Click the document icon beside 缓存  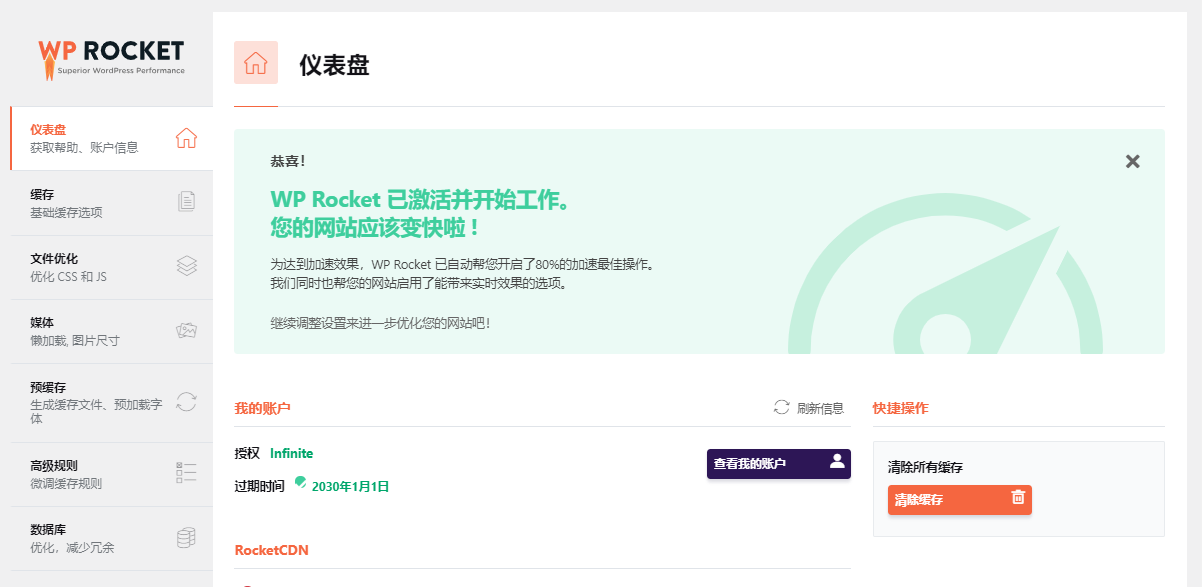point(186,202)
